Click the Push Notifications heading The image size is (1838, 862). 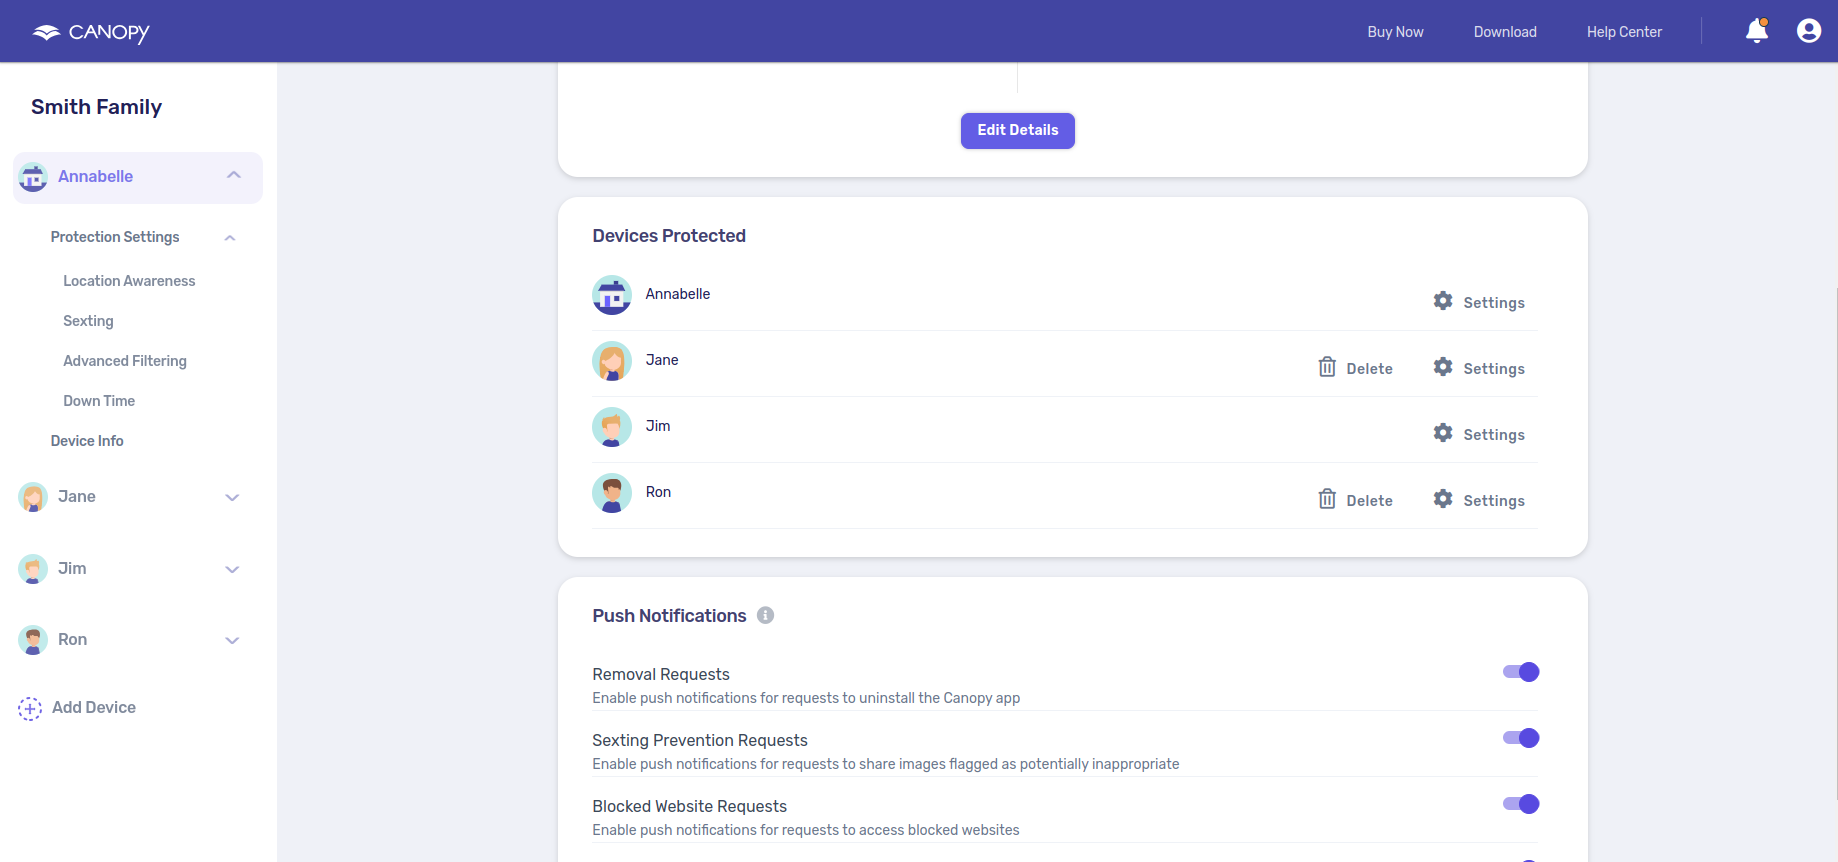(x=669, y=616)
